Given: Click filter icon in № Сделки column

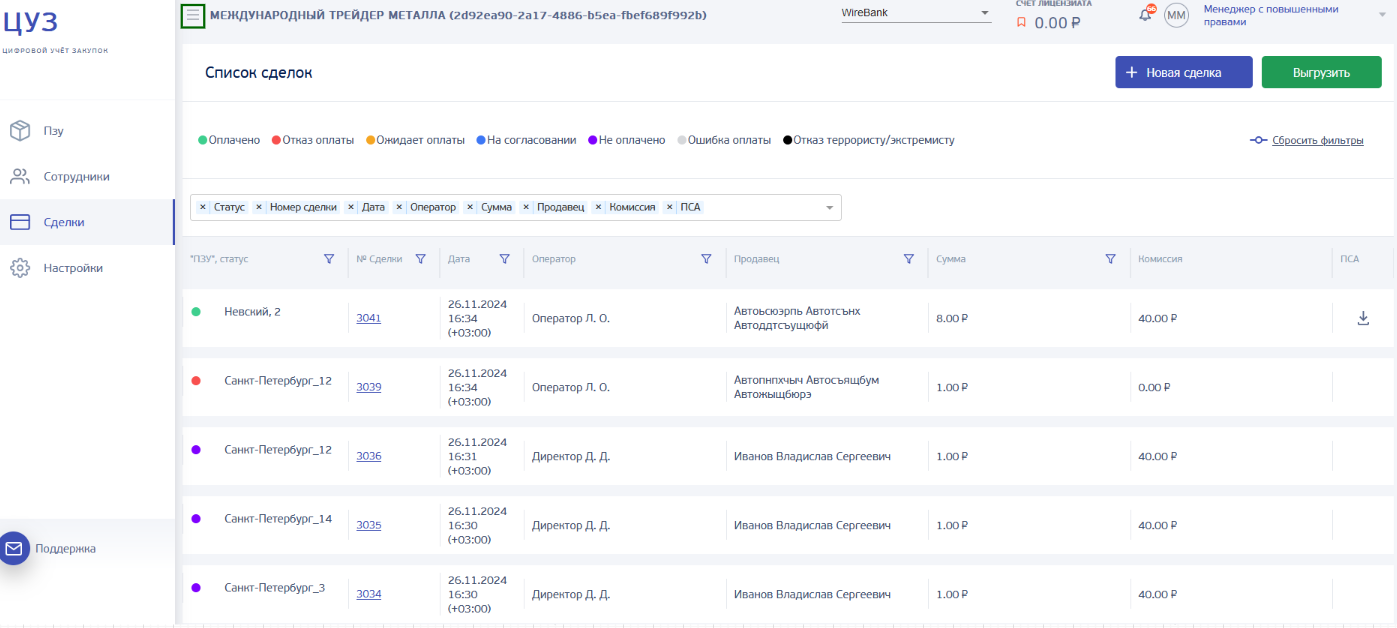Looking at the screenshot, I should [x=420, y=259].
